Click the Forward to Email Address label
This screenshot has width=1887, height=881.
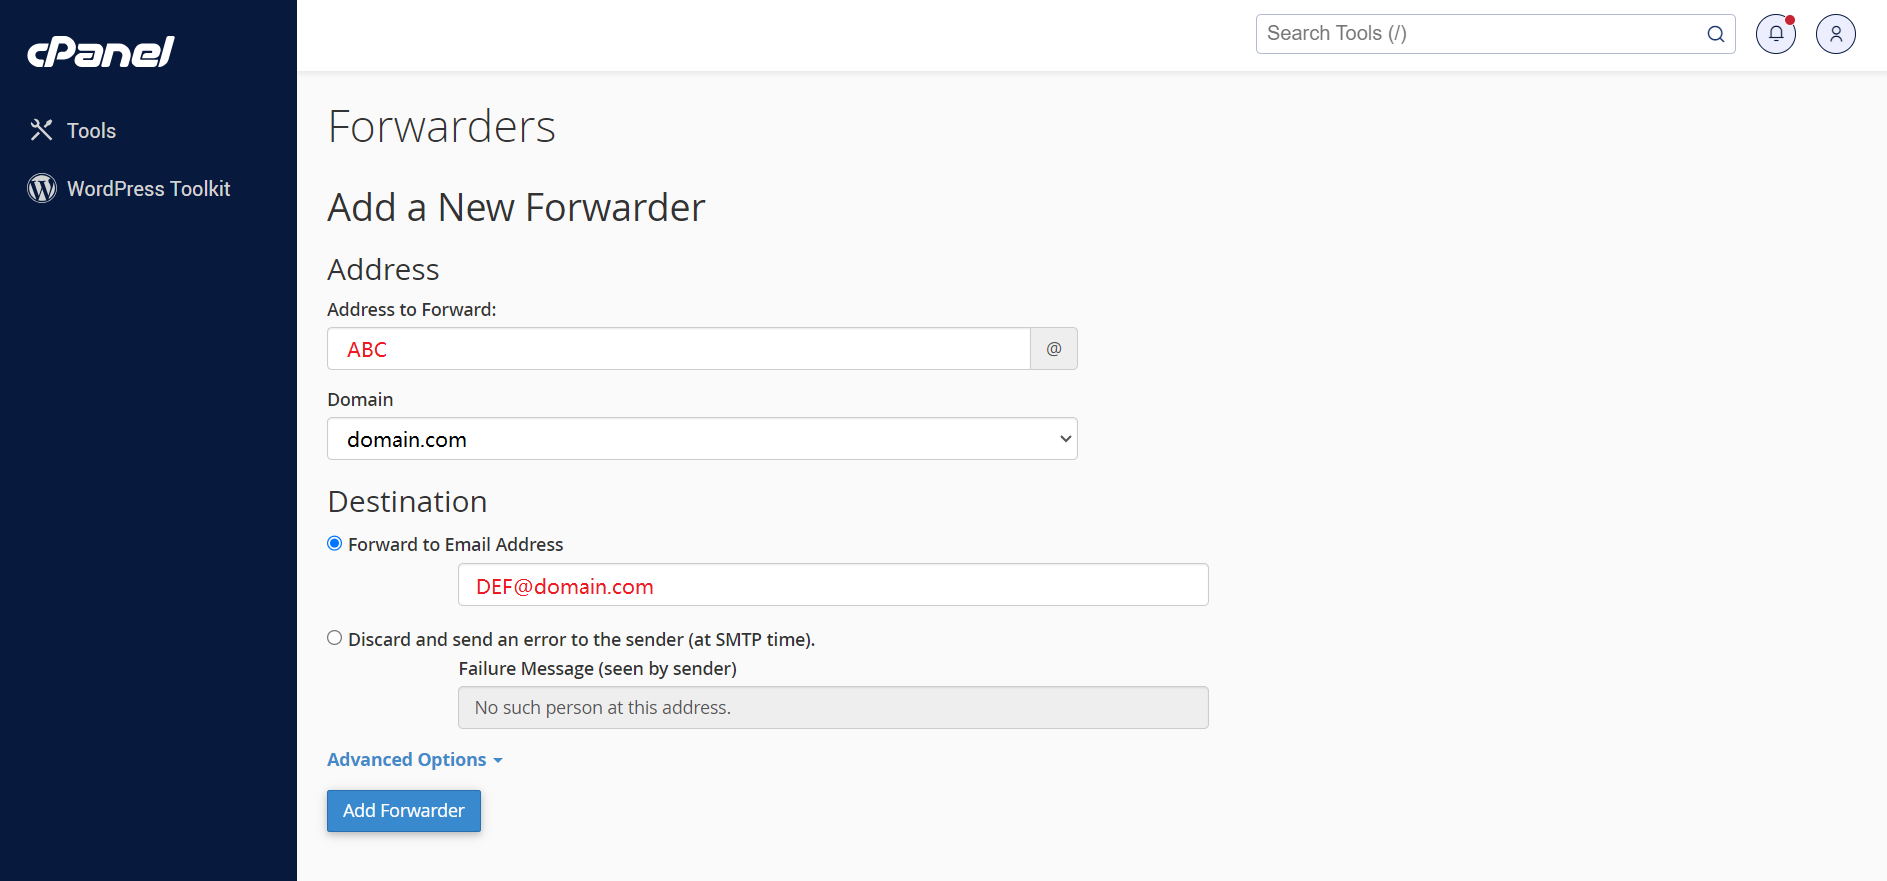point(456,545)
